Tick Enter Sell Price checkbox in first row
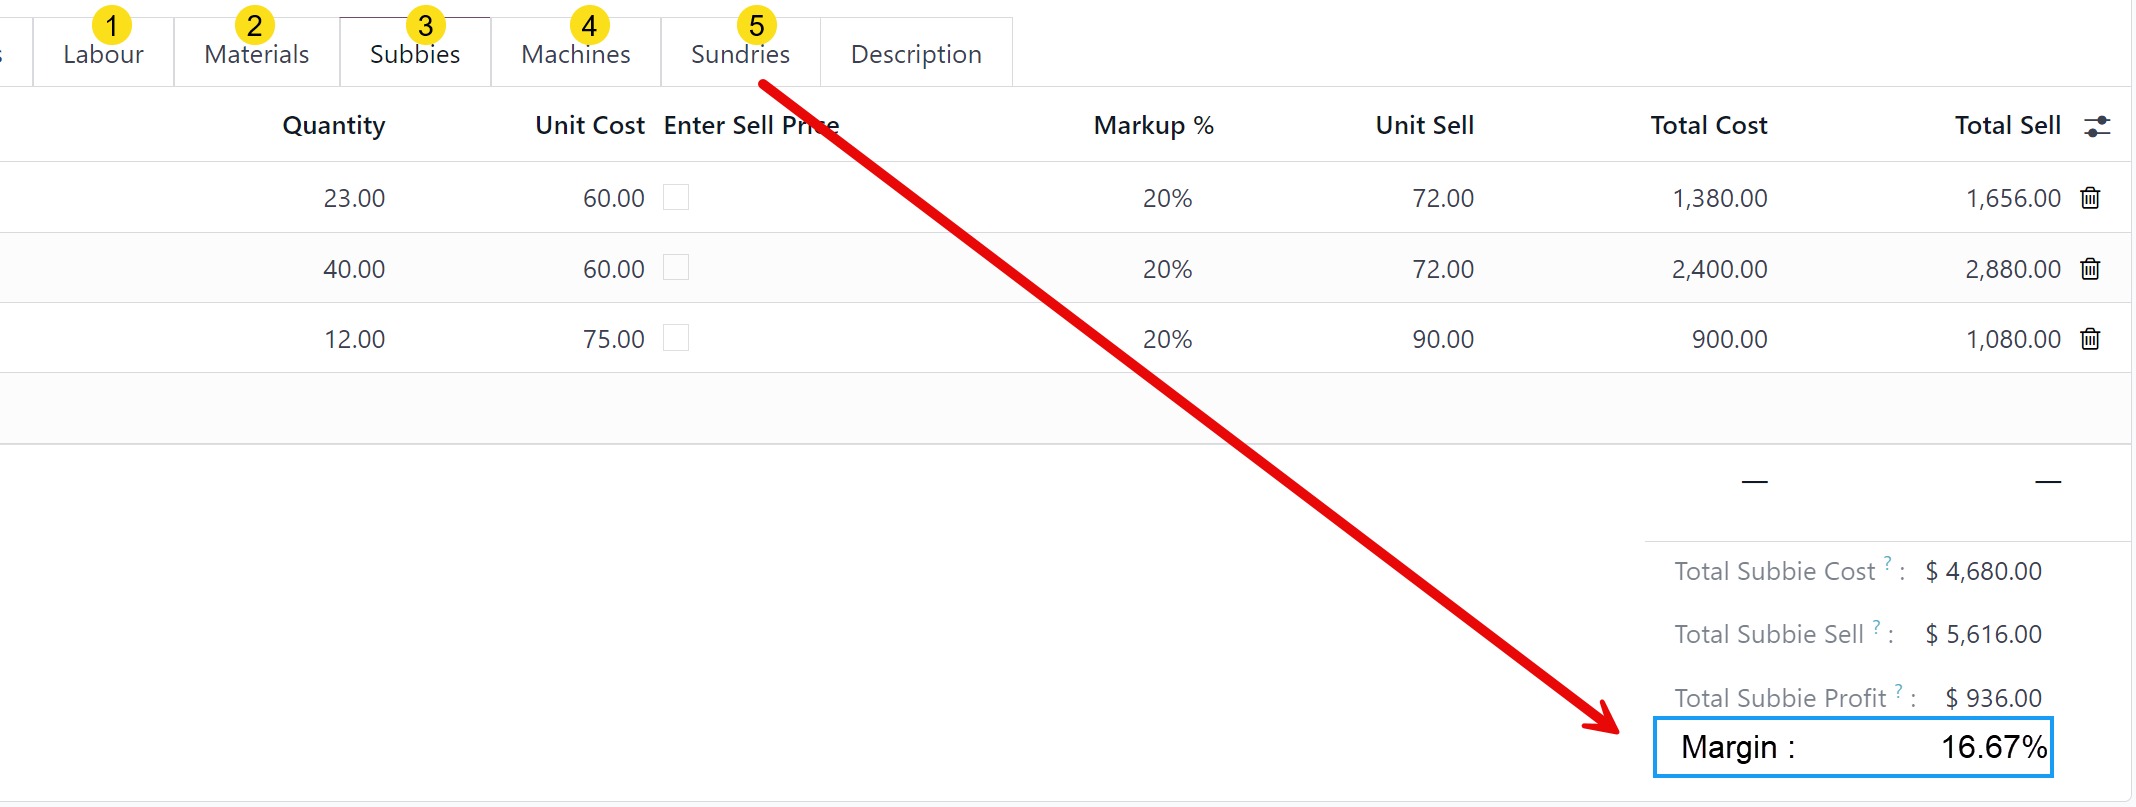 click(x=676, y=197)
